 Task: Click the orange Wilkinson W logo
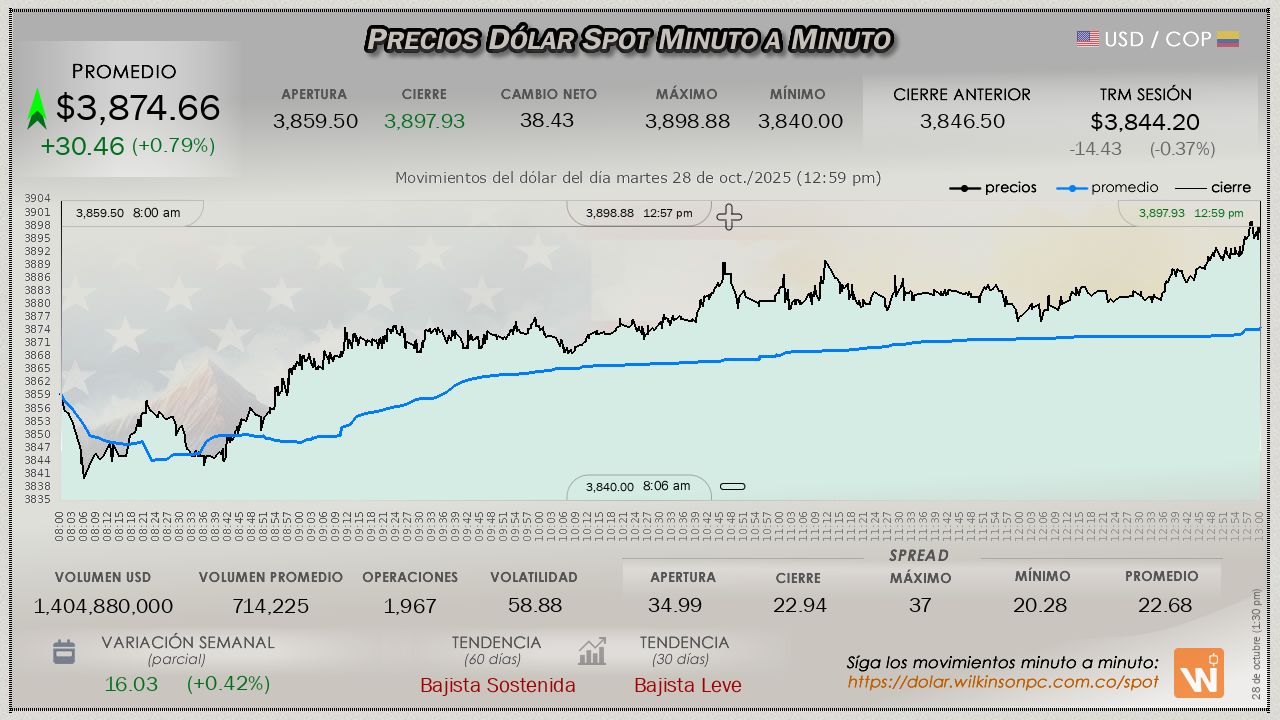pos(1198,673)
